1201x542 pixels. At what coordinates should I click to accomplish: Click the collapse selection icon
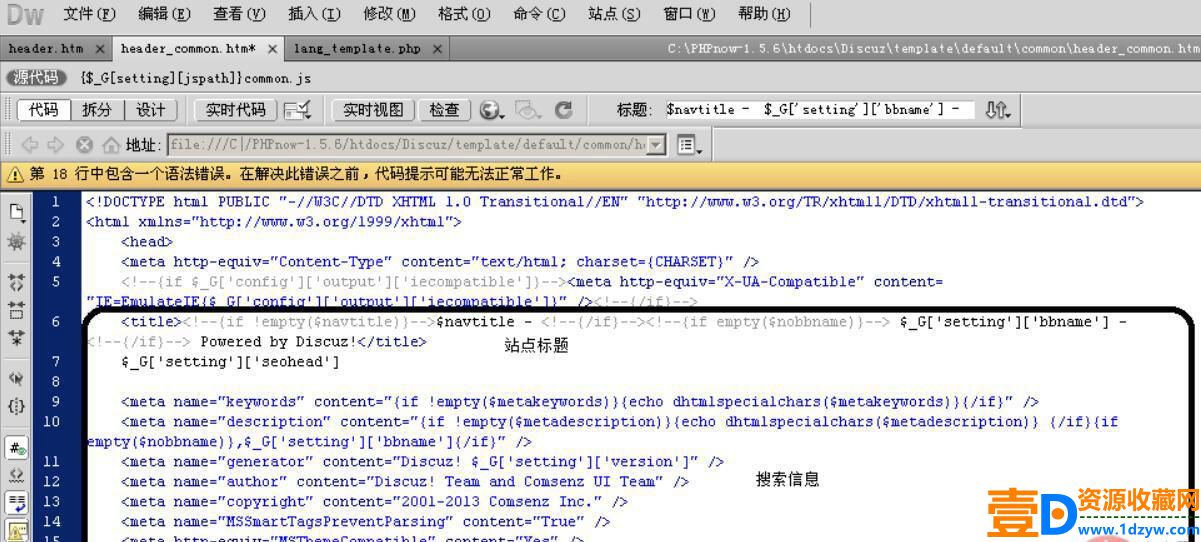click(17, 309)
